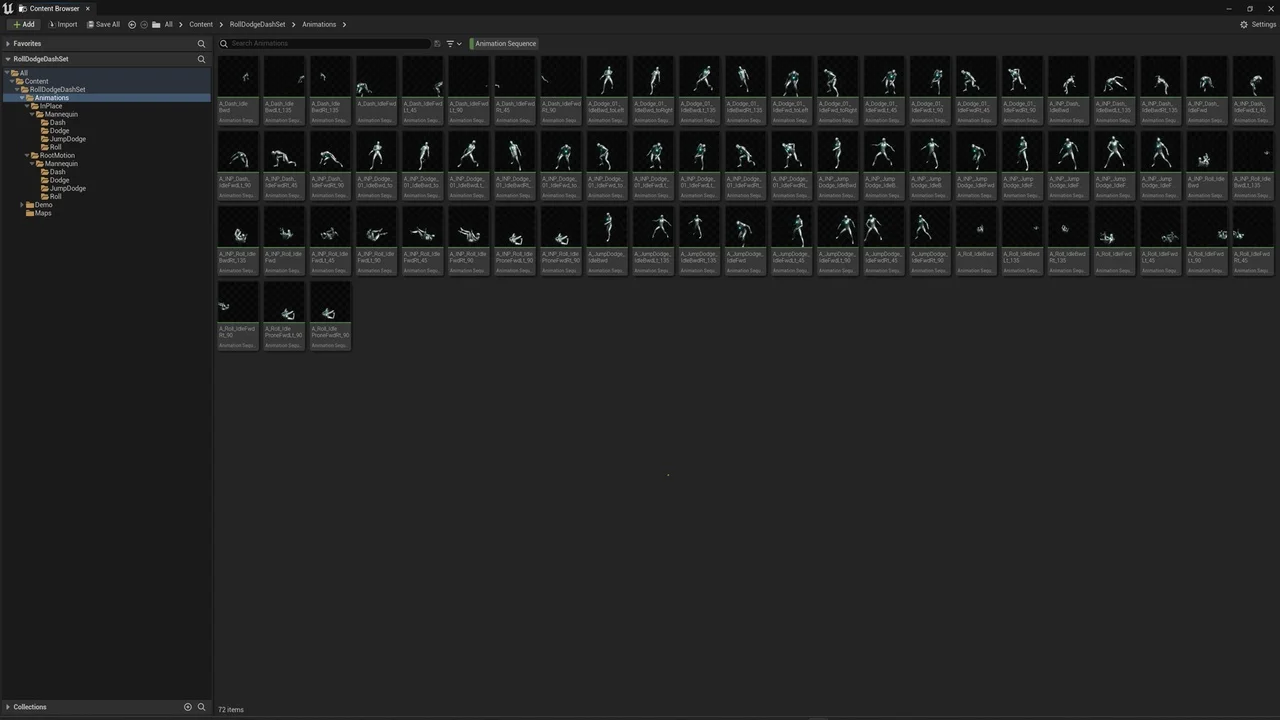Image resolution: width=1280 pixels, height=720 pixels.
Task: Expand the Collections panel
Action: coord(8,707)
